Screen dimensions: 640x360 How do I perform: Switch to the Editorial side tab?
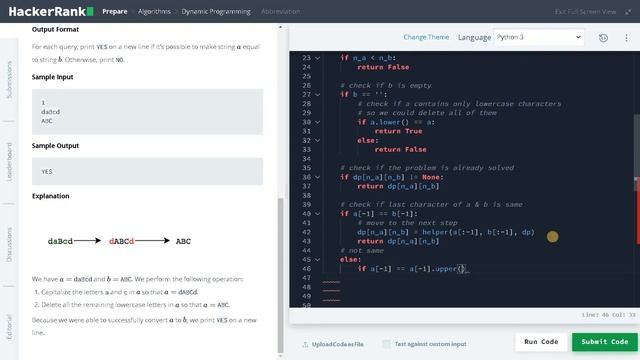pyautogui.click(x=9, y=327)
